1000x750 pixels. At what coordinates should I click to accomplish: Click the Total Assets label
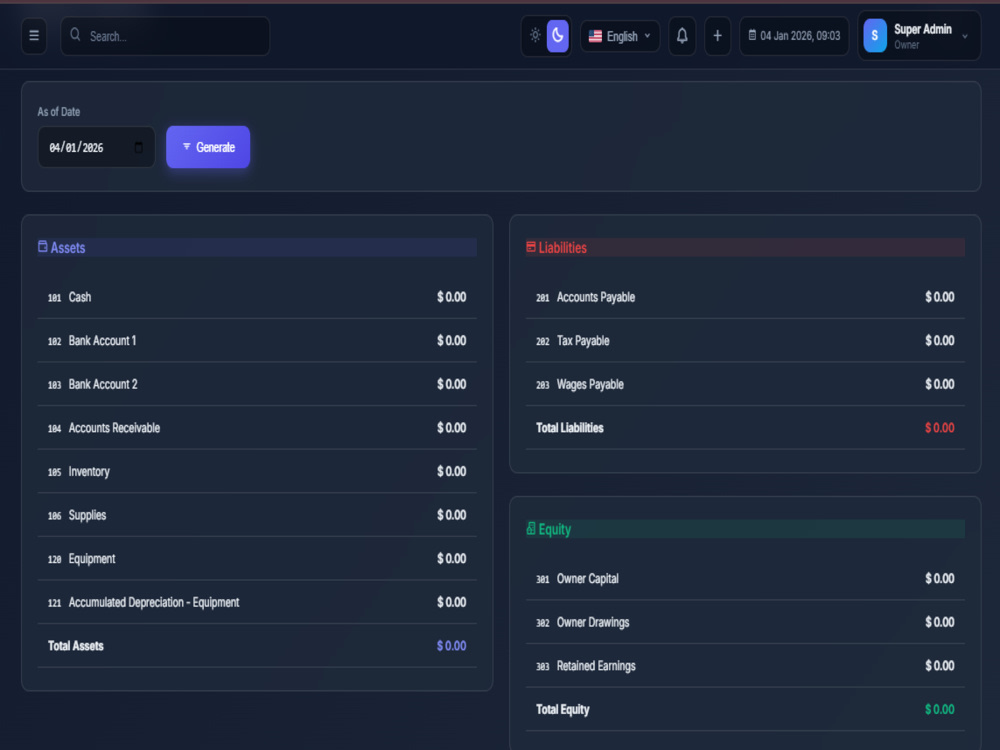click(75, 646)
